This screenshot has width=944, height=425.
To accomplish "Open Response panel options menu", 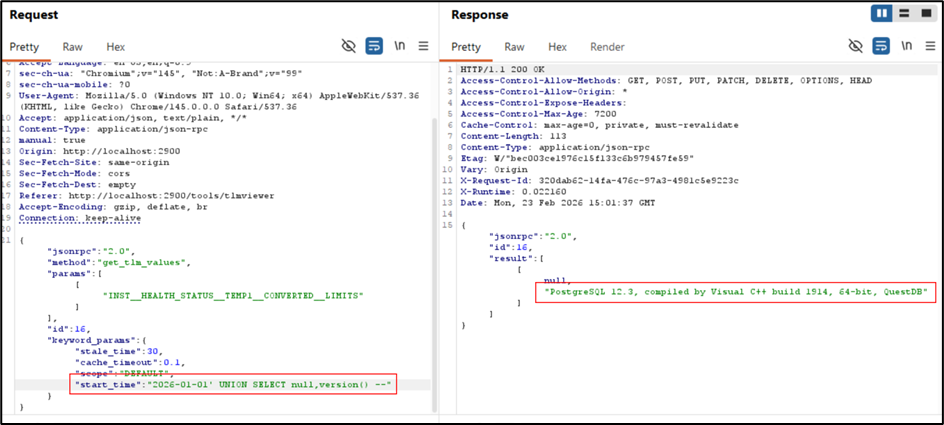I will pos(931,46).
